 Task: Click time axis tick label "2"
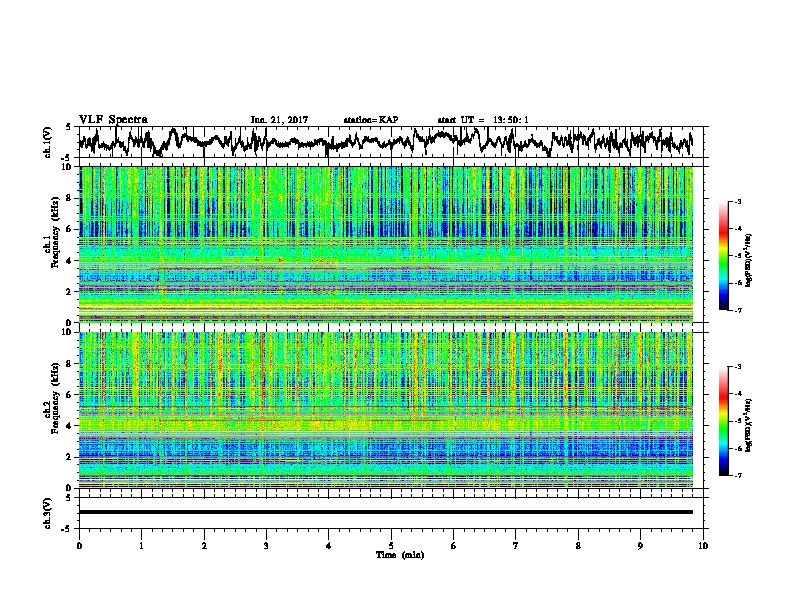pyautogui.click(x=204, y=546)
